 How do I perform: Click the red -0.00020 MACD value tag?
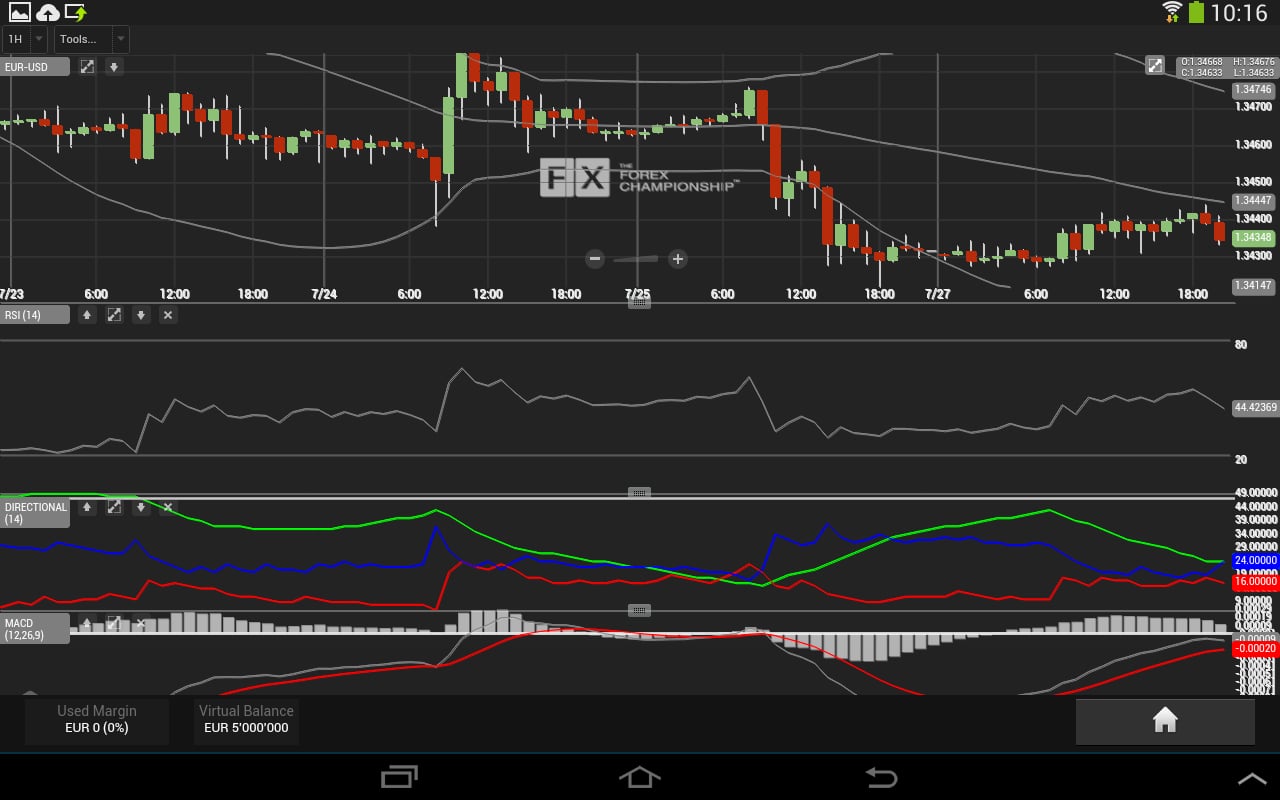1256,648
